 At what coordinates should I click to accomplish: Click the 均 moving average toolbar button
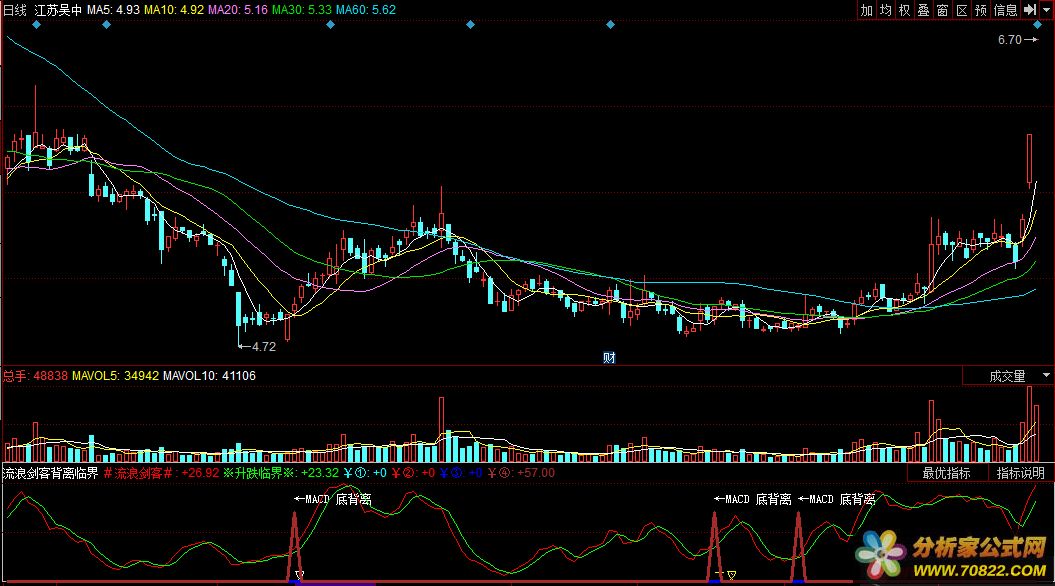[x=885, y=10]
